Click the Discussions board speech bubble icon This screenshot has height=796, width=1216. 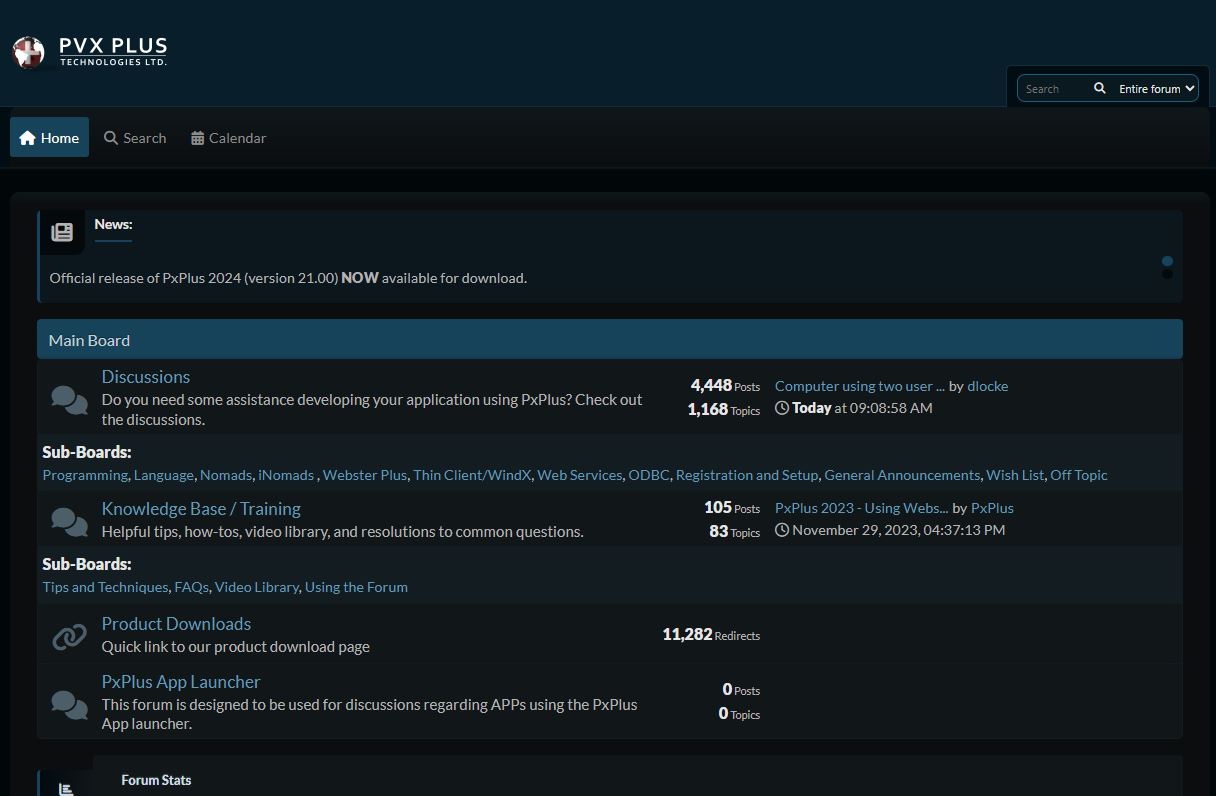(69, 399)
